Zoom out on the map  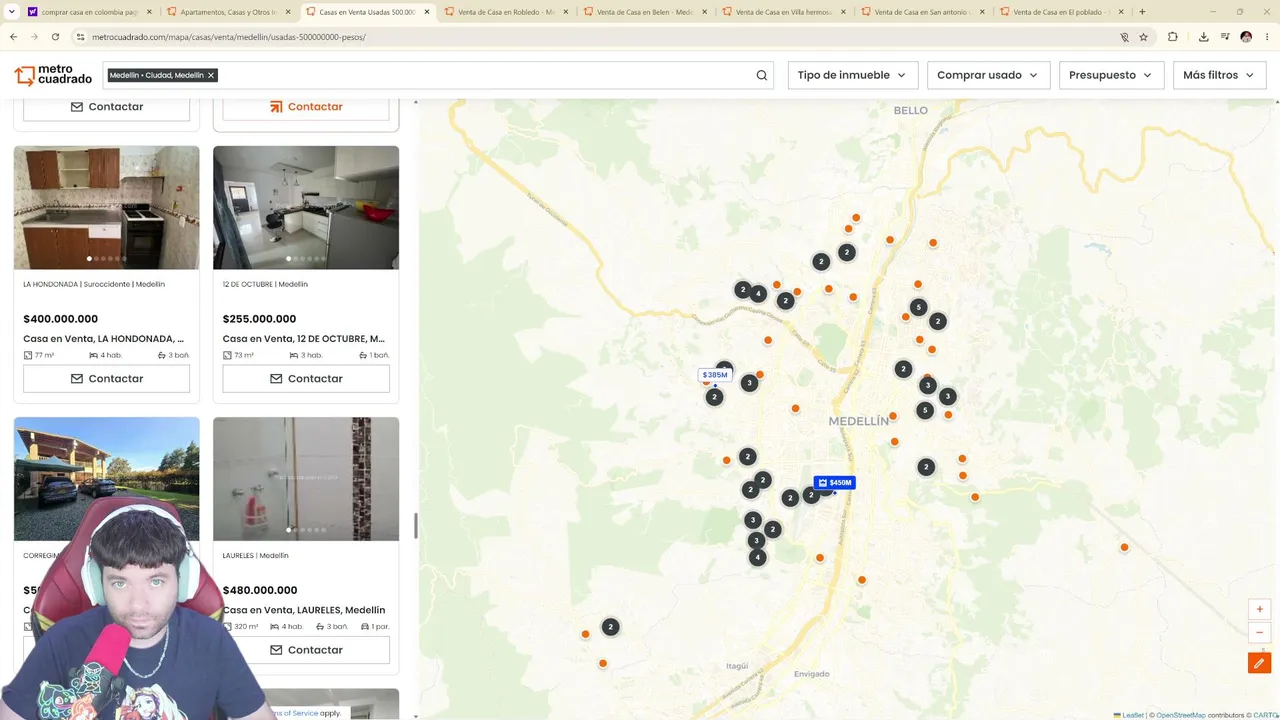pos(1259,632)
